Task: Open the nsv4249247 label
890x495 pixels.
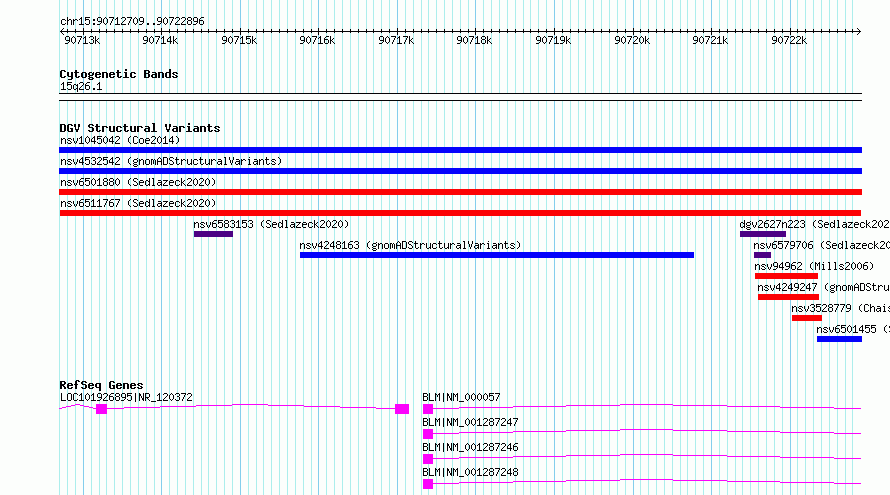Action: click(824, 287)
